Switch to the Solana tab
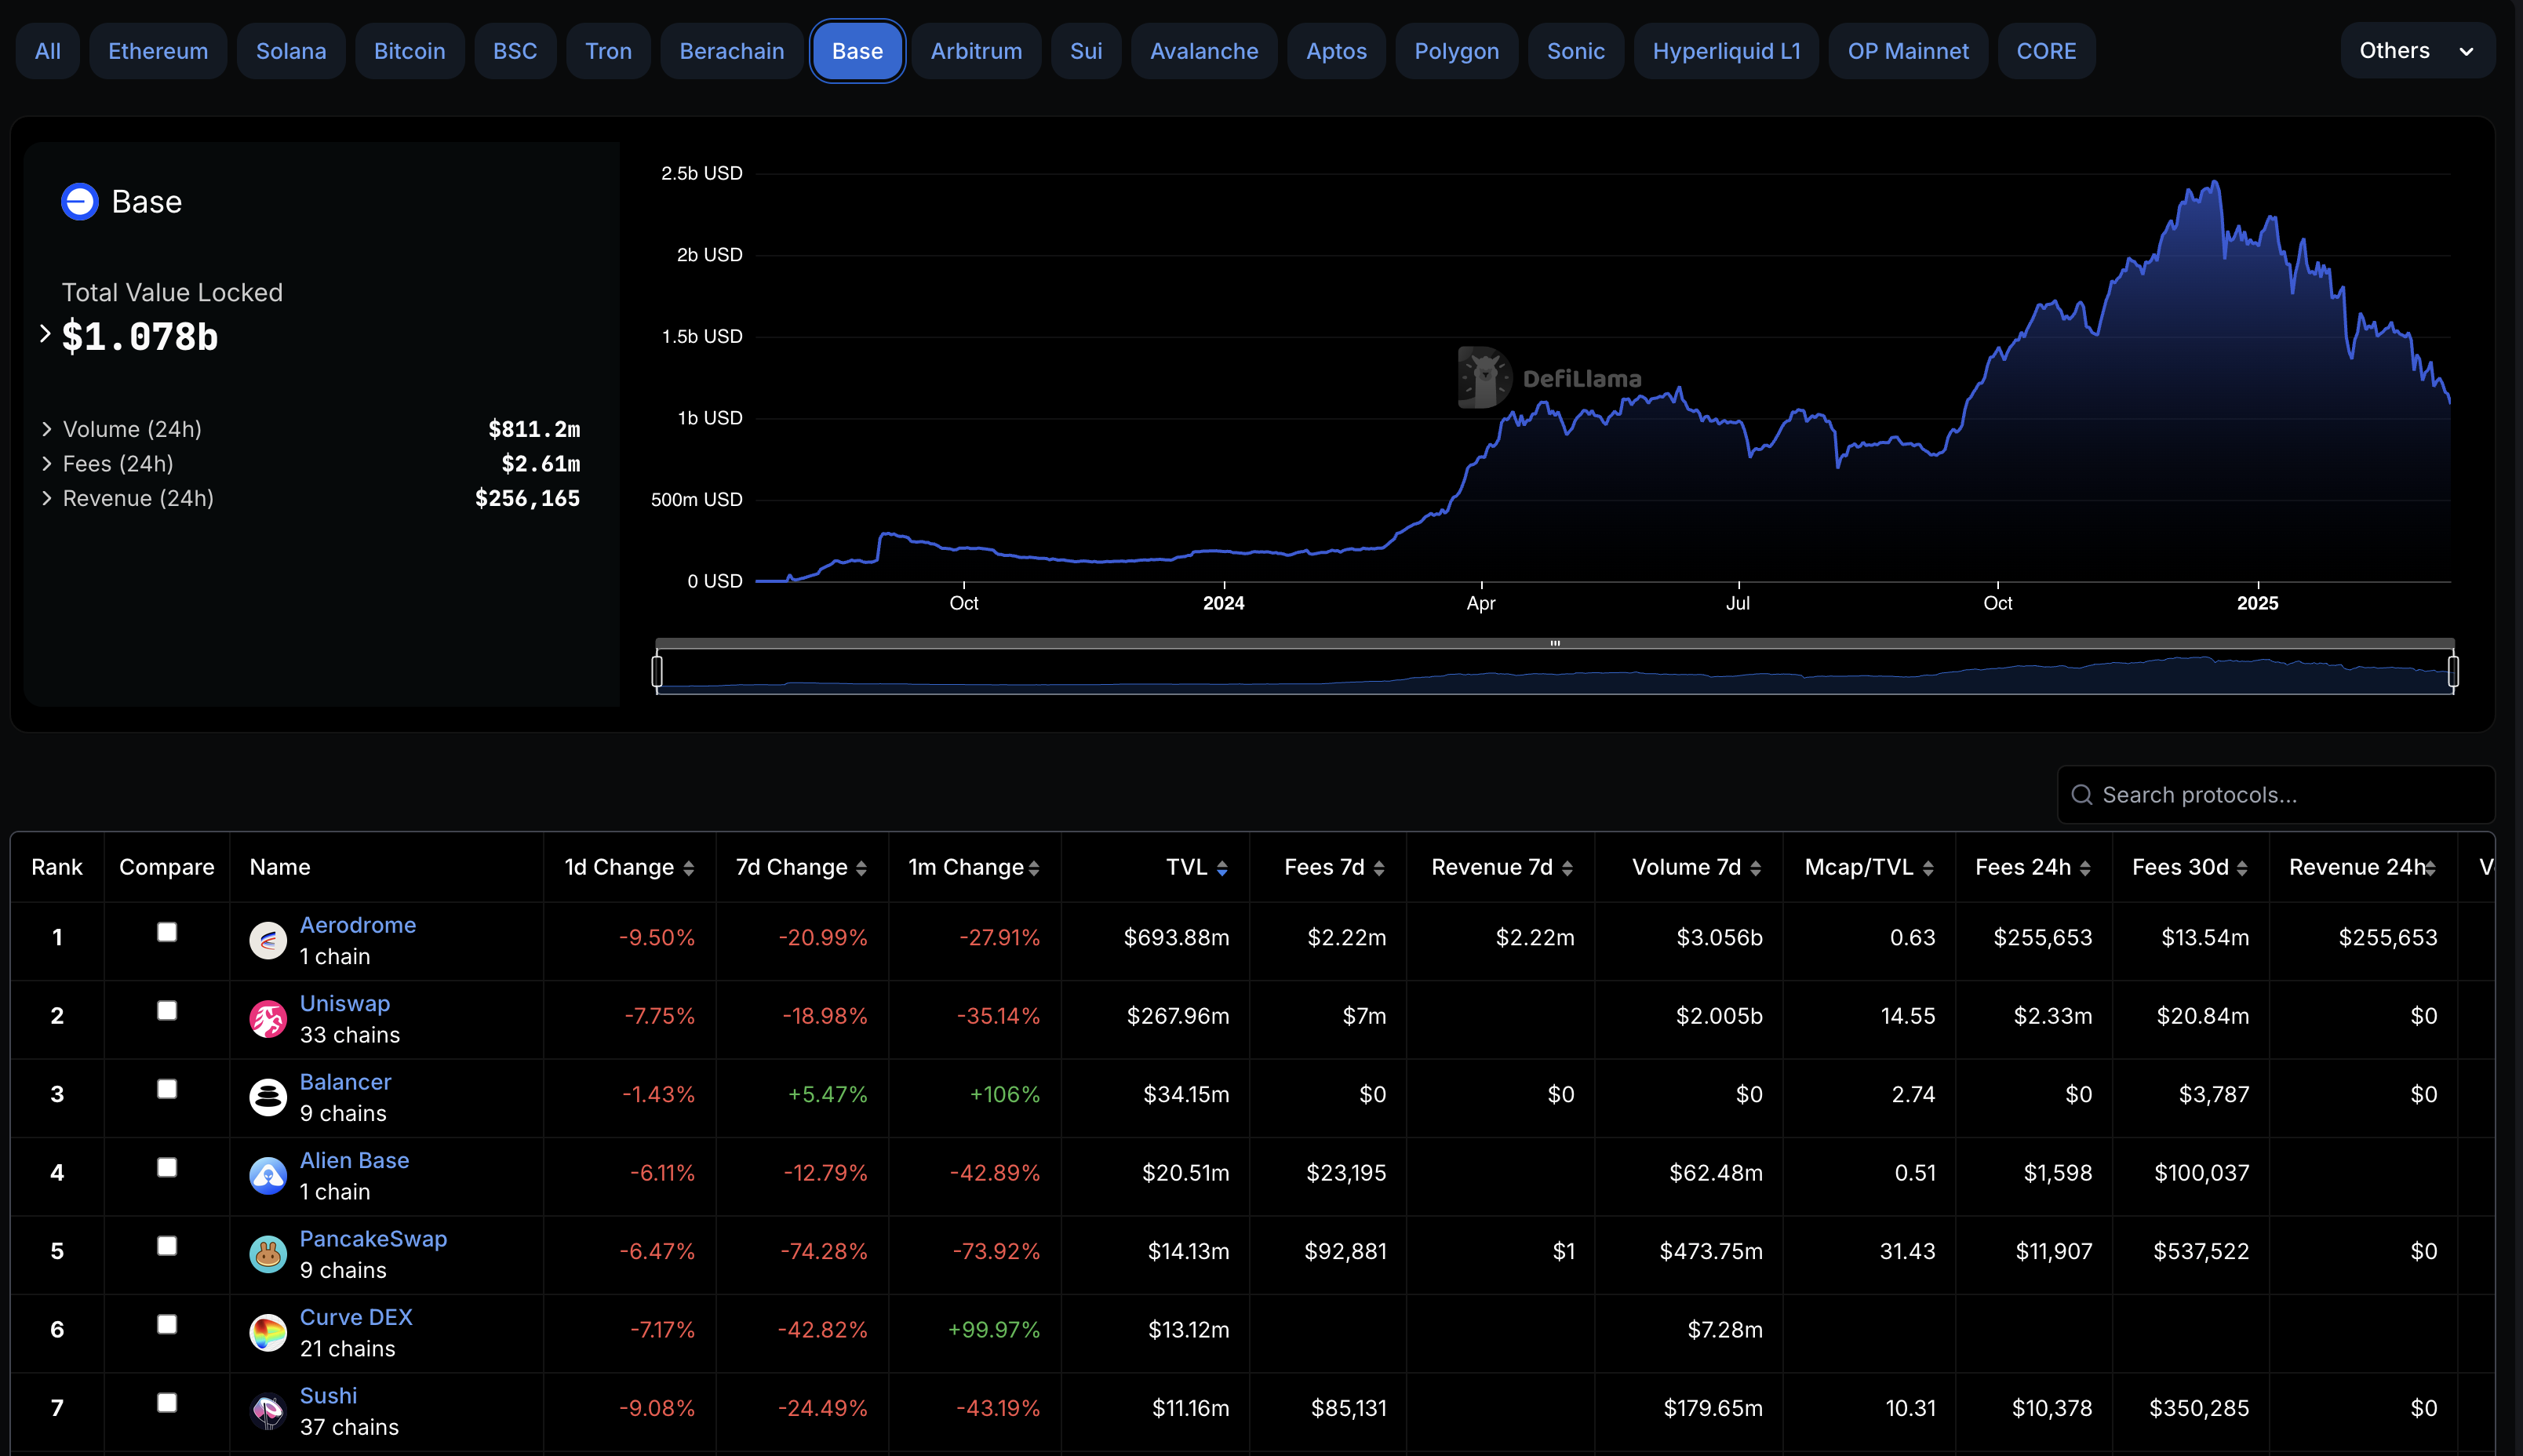The width and height of the screenshot is (2523, 1456). click(291, 51)
